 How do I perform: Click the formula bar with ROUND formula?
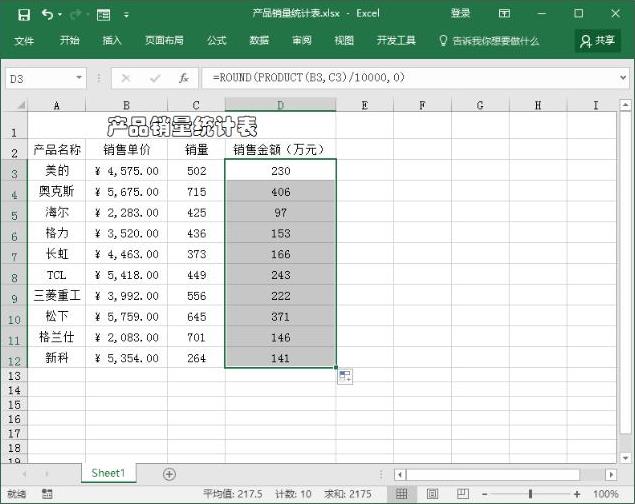click(409, 78)
